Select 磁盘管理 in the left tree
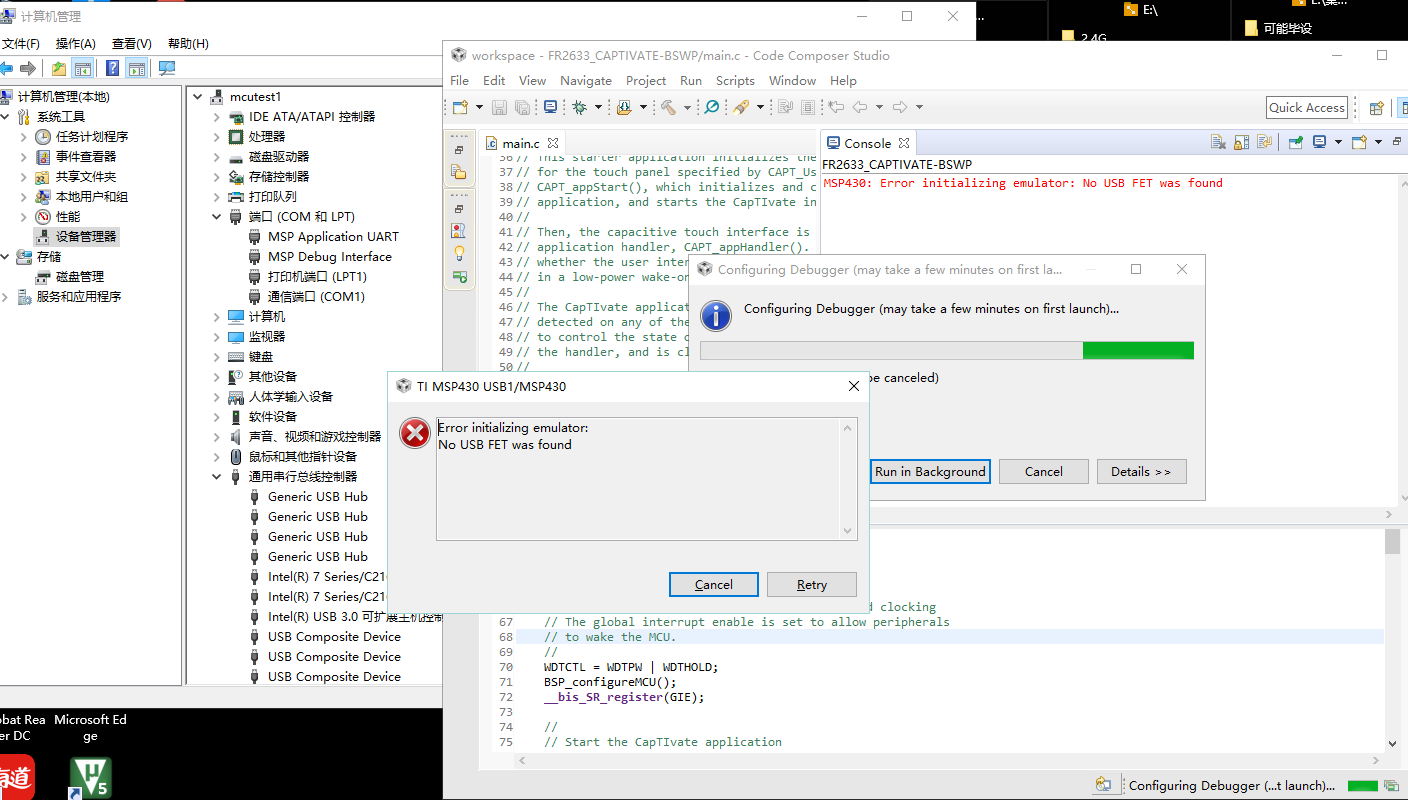Screen dimensions: 1408x800 80,277
